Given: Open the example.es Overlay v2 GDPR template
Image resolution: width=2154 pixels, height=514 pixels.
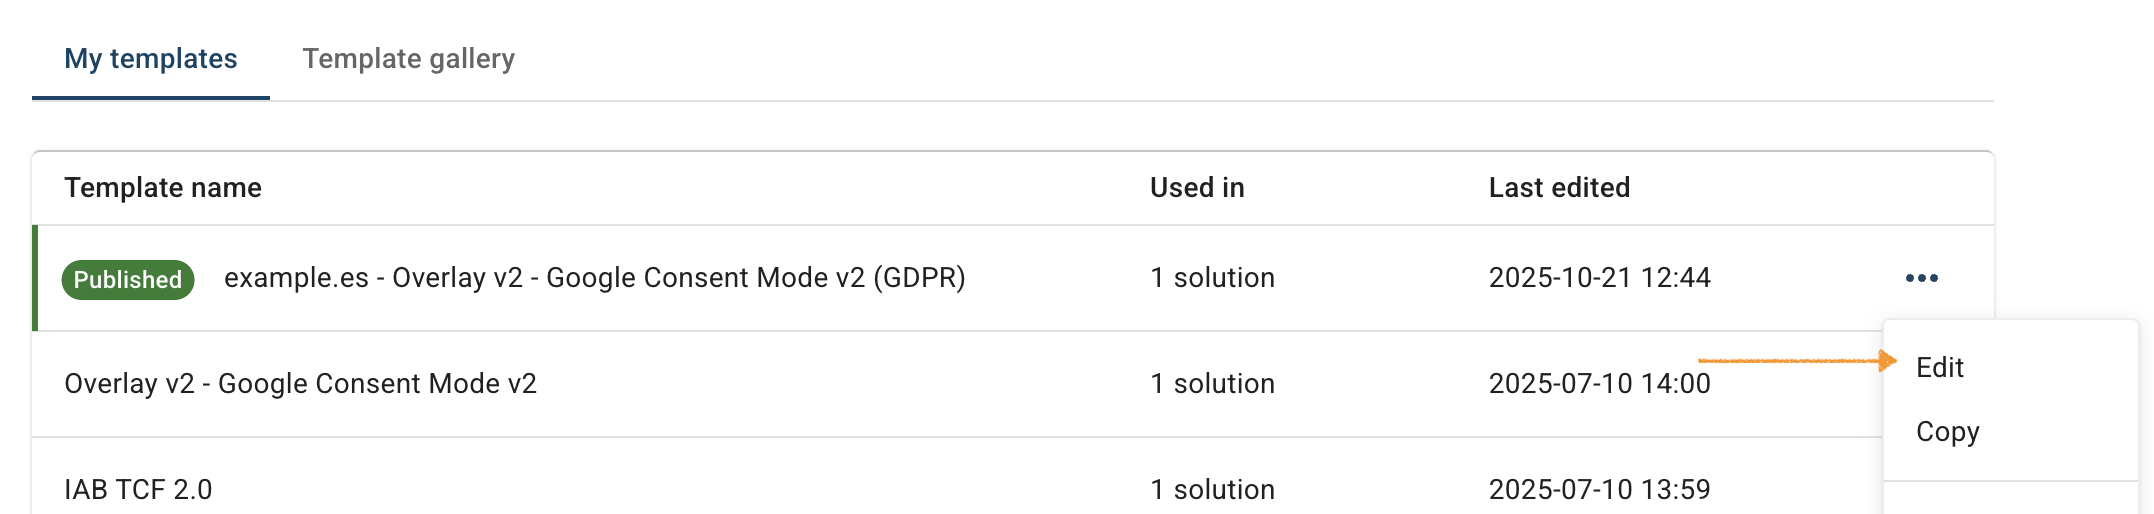Looking at the screenshot, I should 594,278.
